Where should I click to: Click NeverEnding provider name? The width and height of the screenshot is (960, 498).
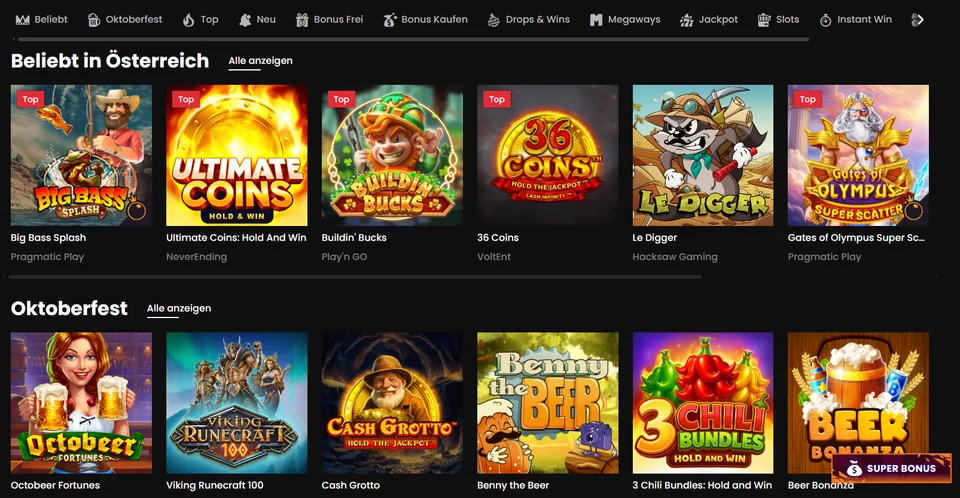(x=197, y=257)
